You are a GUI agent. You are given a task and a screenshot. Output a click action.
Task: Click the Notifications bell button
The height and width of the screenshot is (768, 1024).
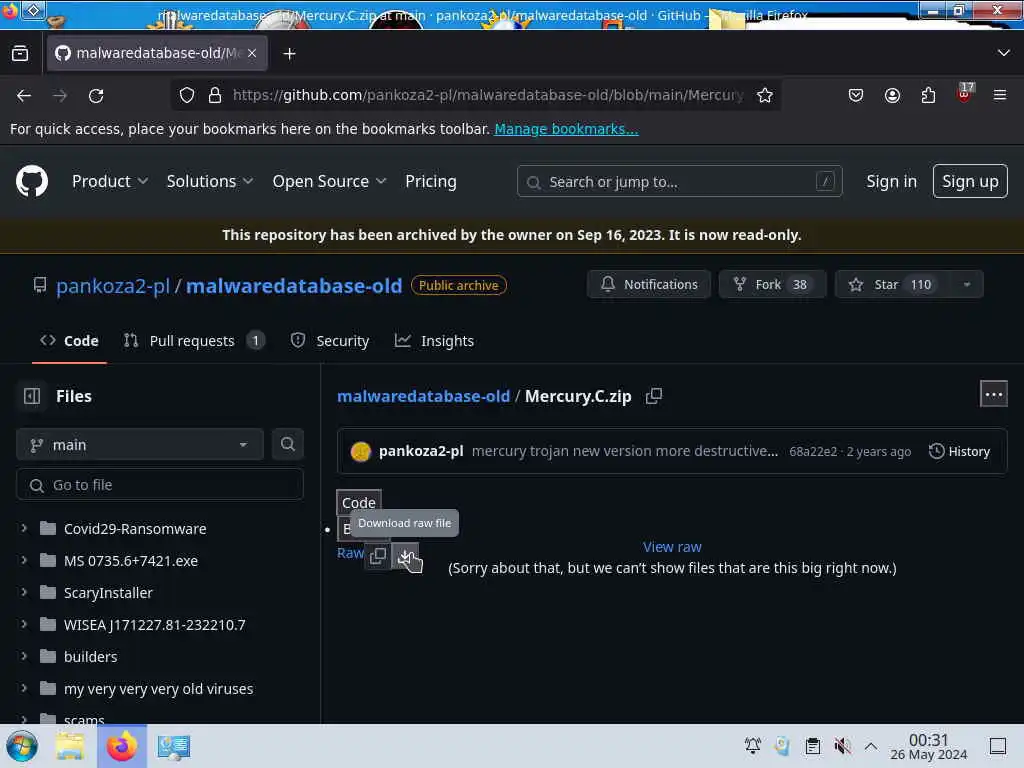click(648, 284)
